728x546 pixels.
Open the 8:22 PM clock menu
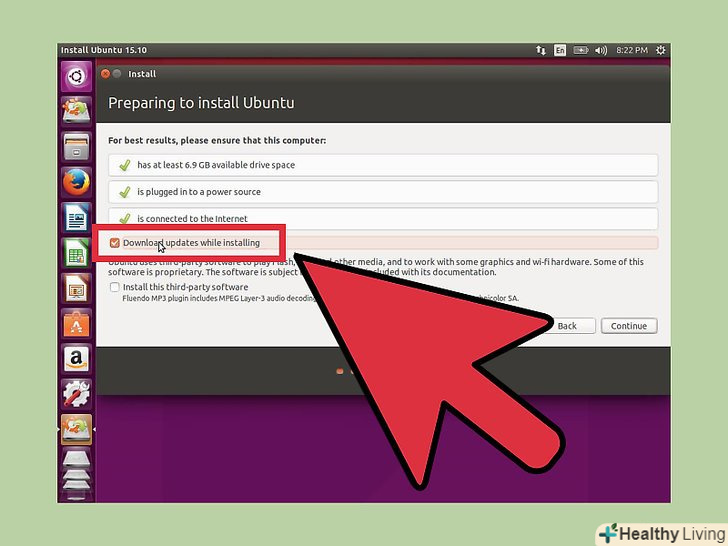click(631, 50)
